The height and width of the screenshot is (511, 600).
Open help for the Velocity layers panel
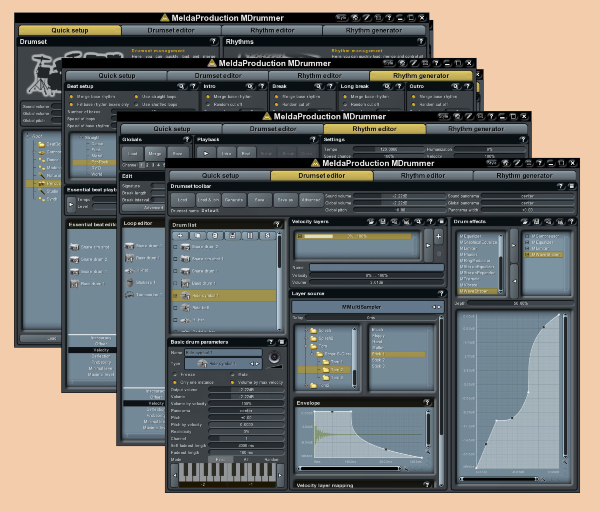coord(430,221)
